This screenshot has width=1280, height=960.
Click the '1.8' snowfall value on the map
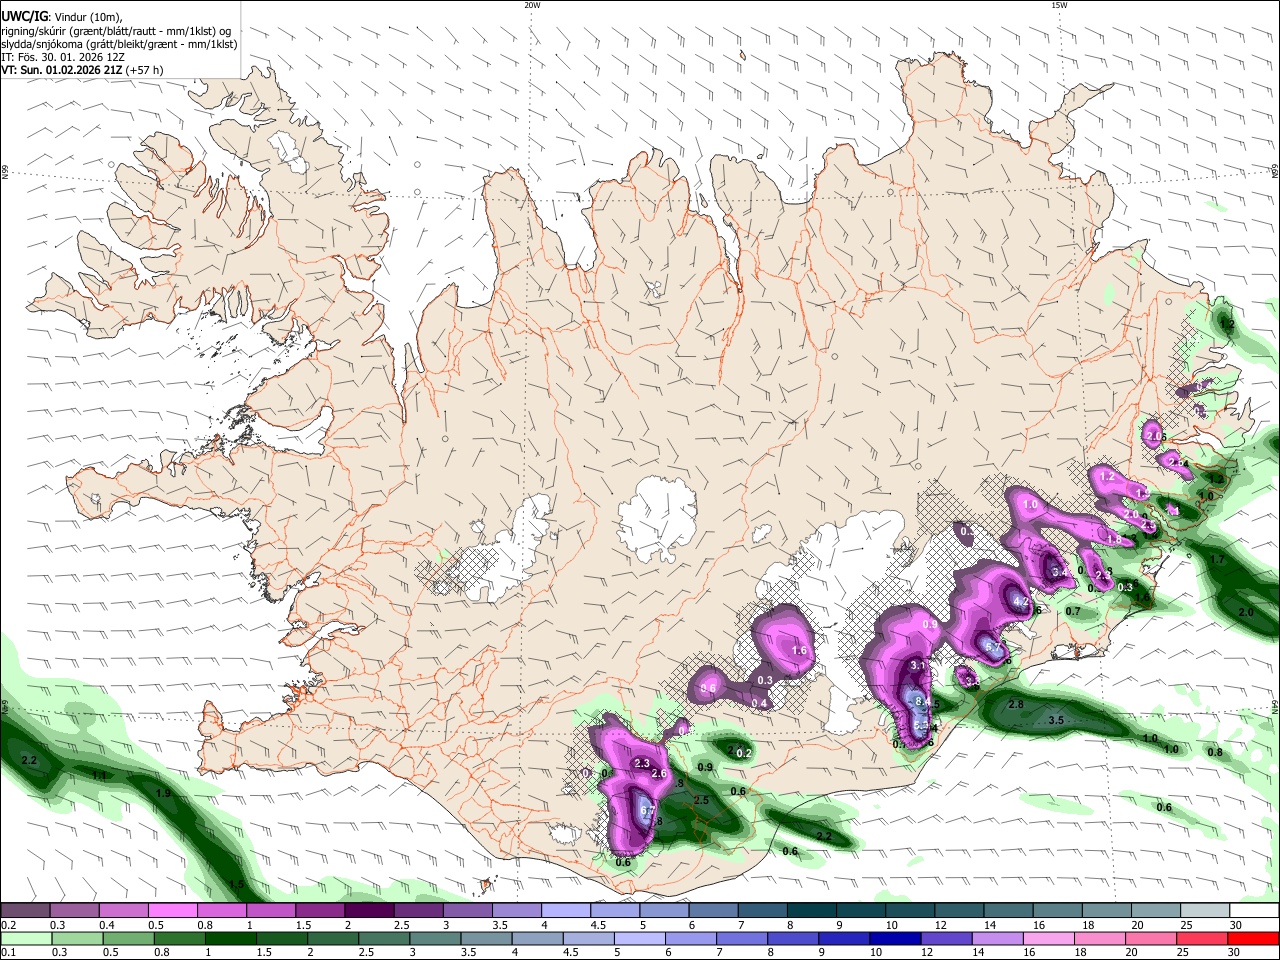1113,539
